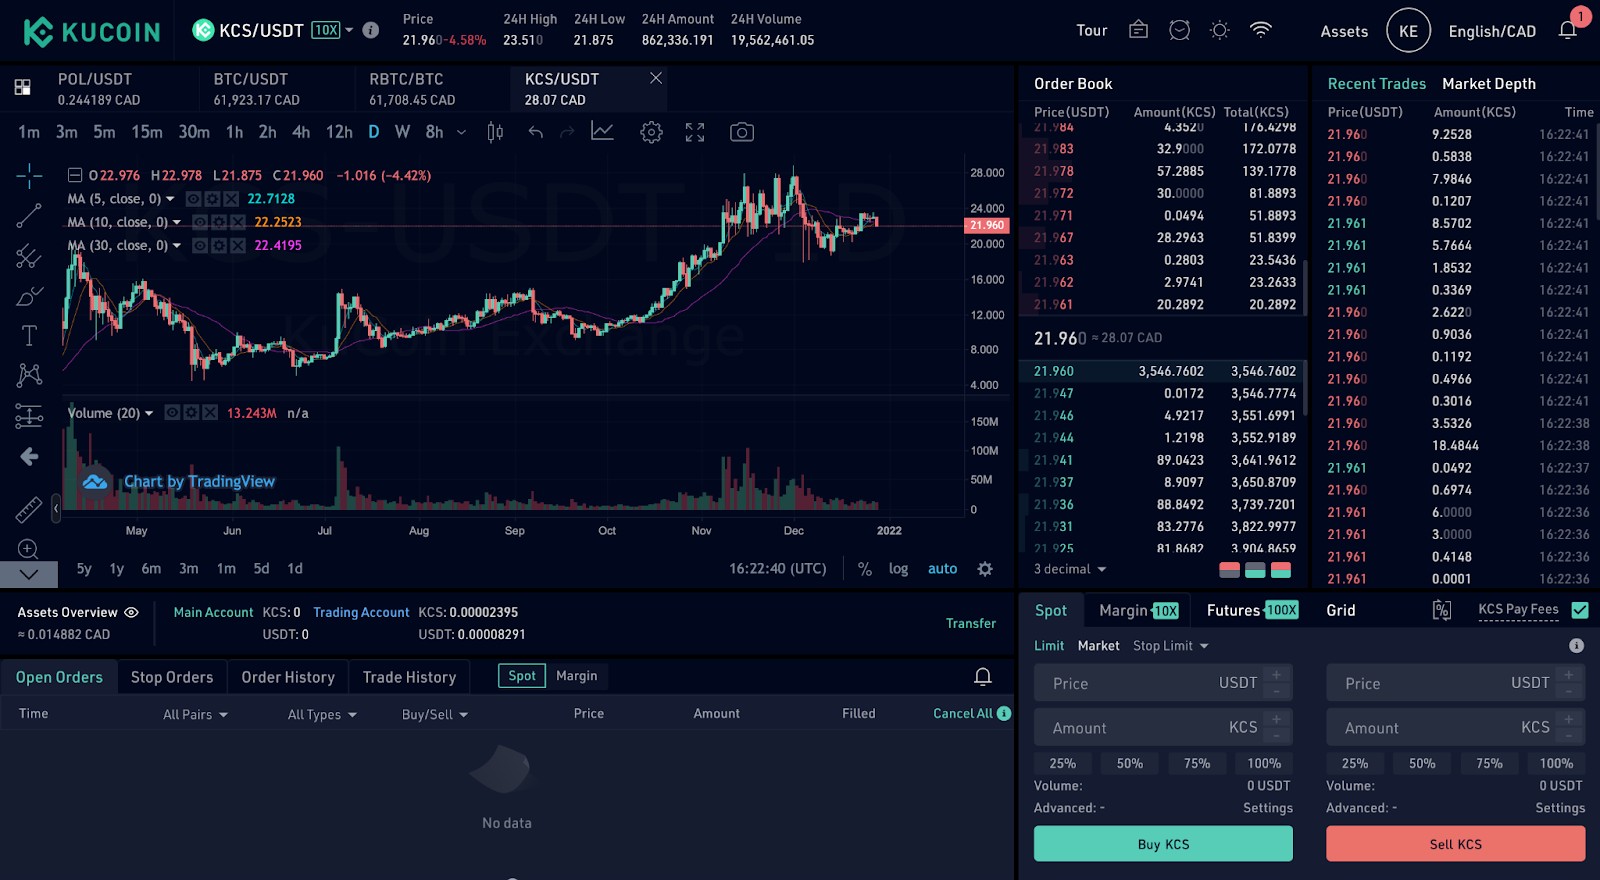Expand the MA (5, close, 0) indicator menu

pyautogui.click(x=170, y=199)
